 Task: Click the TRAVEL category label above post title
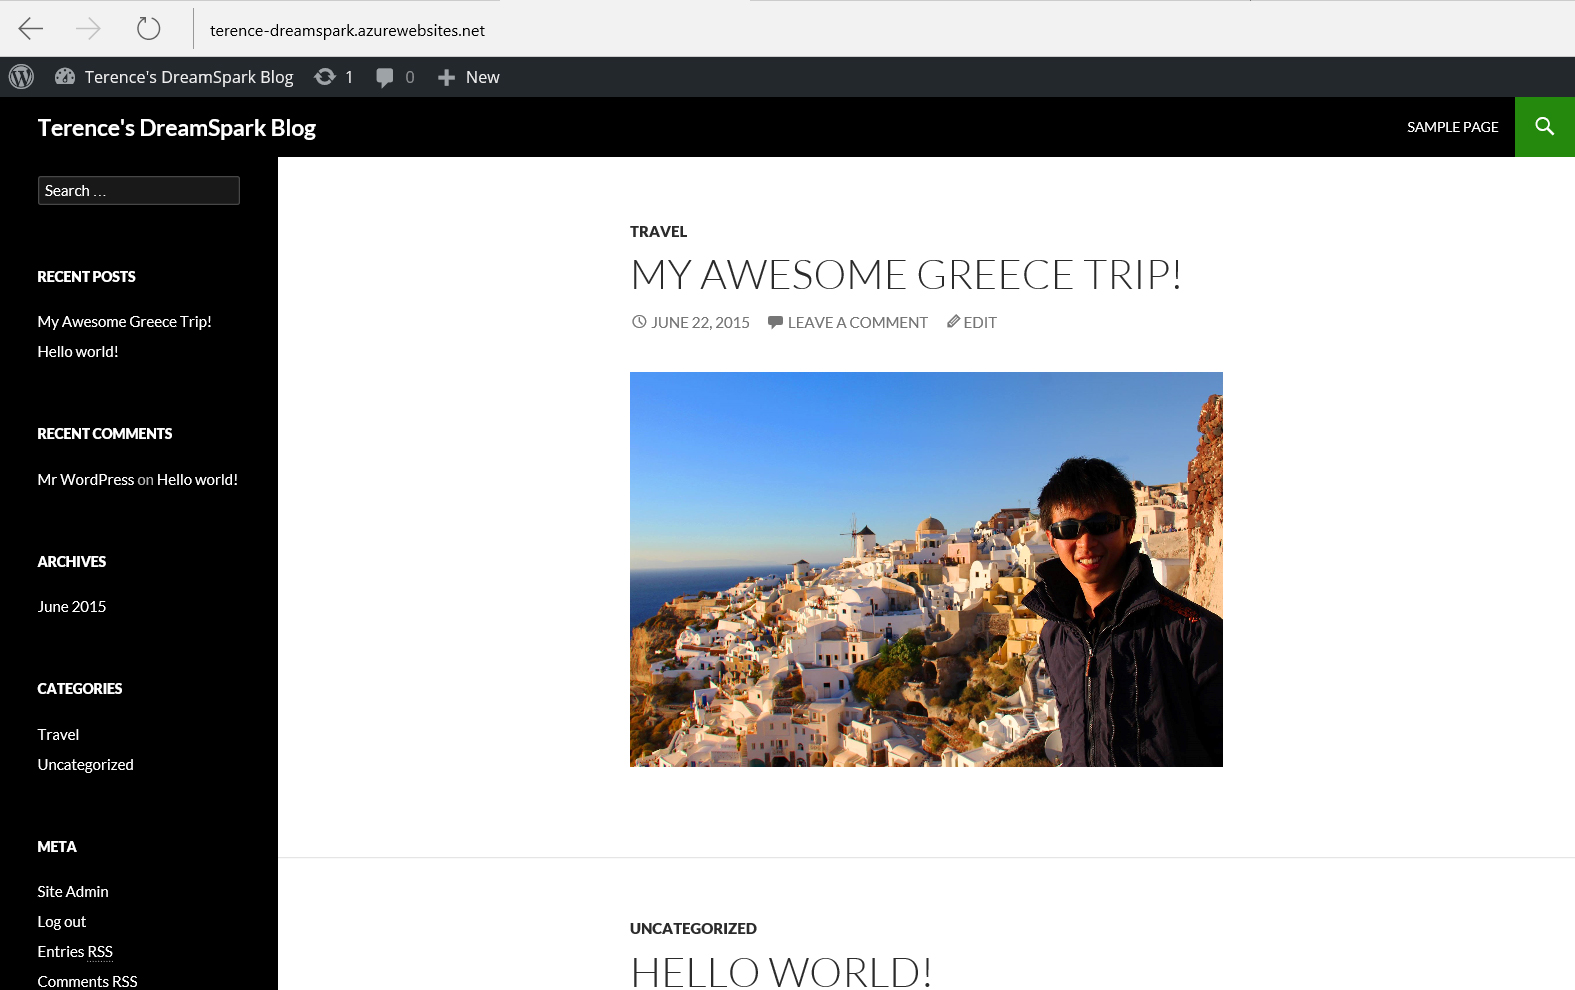tap(658, 232)
